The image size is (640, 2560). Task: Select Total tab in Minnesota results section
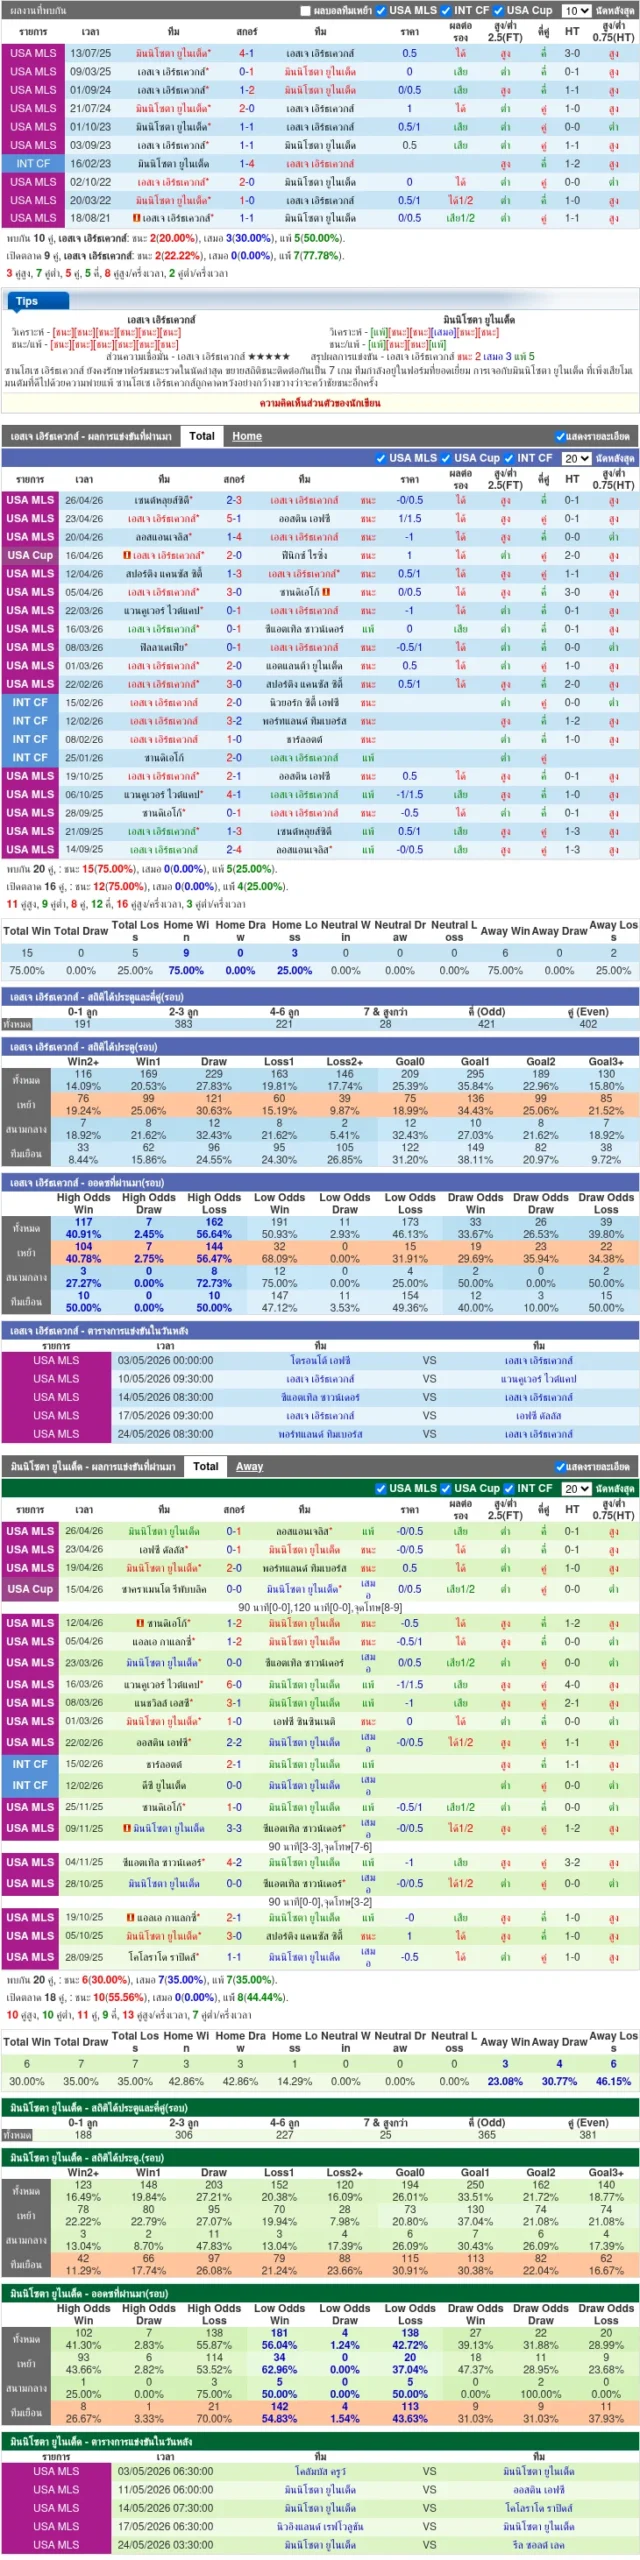[206, 1466]
